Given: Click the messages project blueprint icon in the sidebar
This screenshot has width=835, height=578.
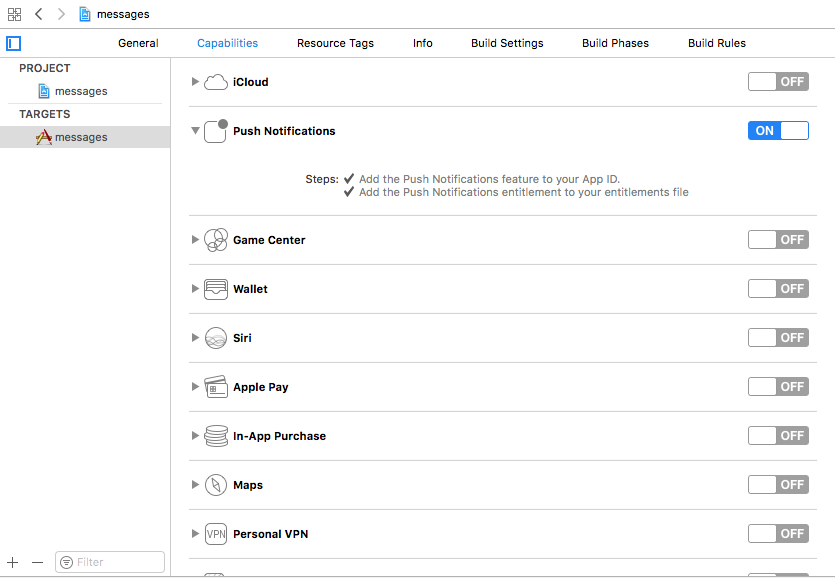Looking at the screenshot, I should 44,91.
